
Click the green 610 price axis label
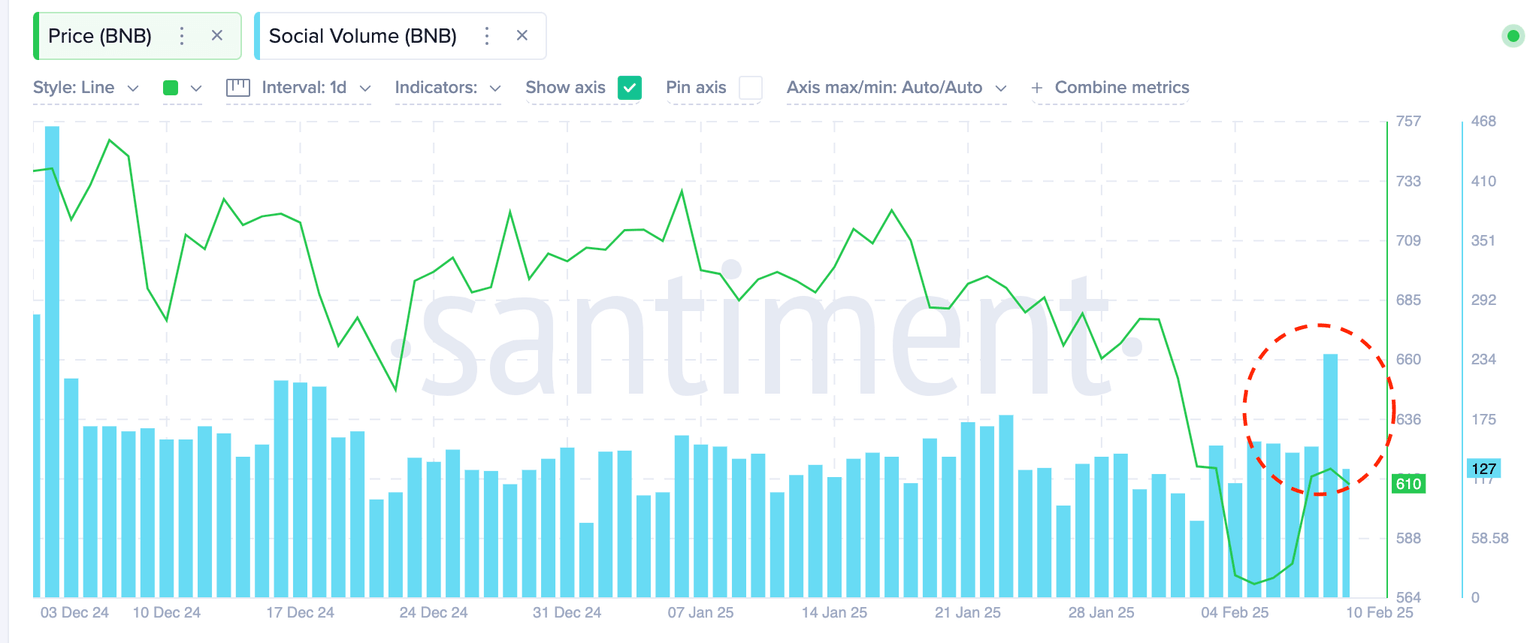(1408, 483)
